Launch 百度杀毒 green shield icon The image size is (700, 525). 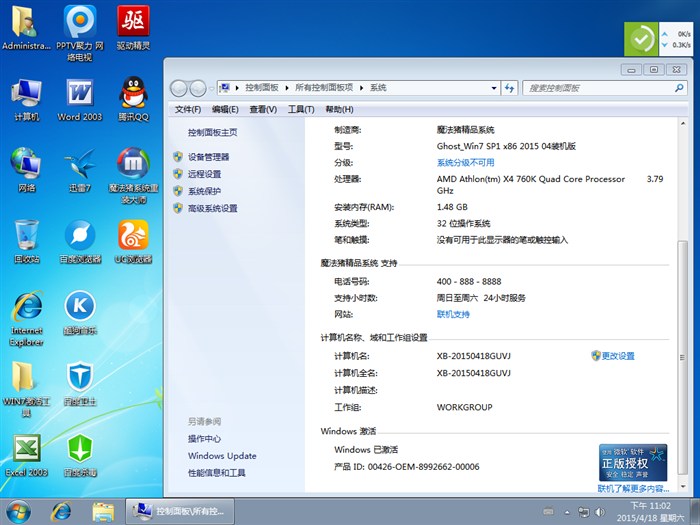coord(80,455)
